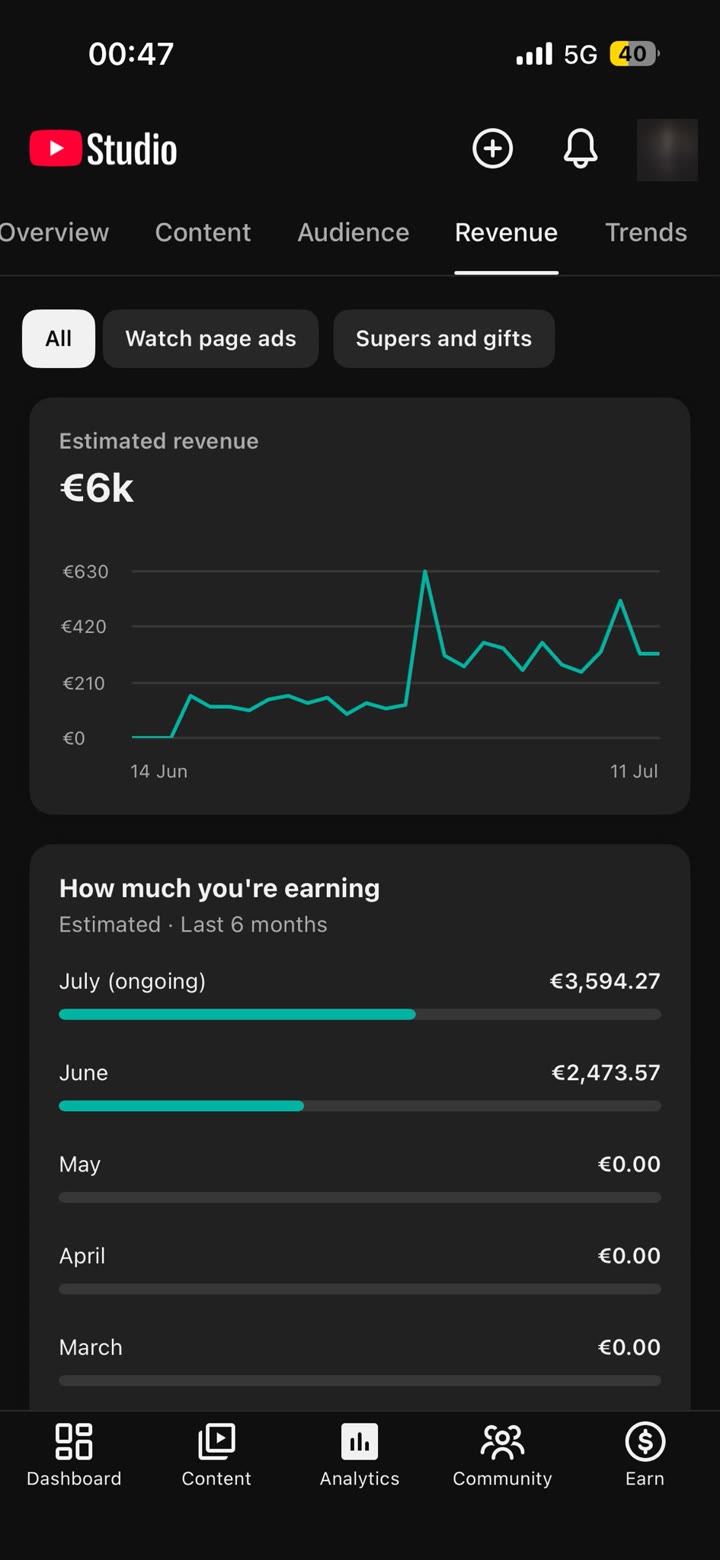Screen dimensions: 720x1560
Task: Tap the revenue peak on line chart
Action: (425, 572)
